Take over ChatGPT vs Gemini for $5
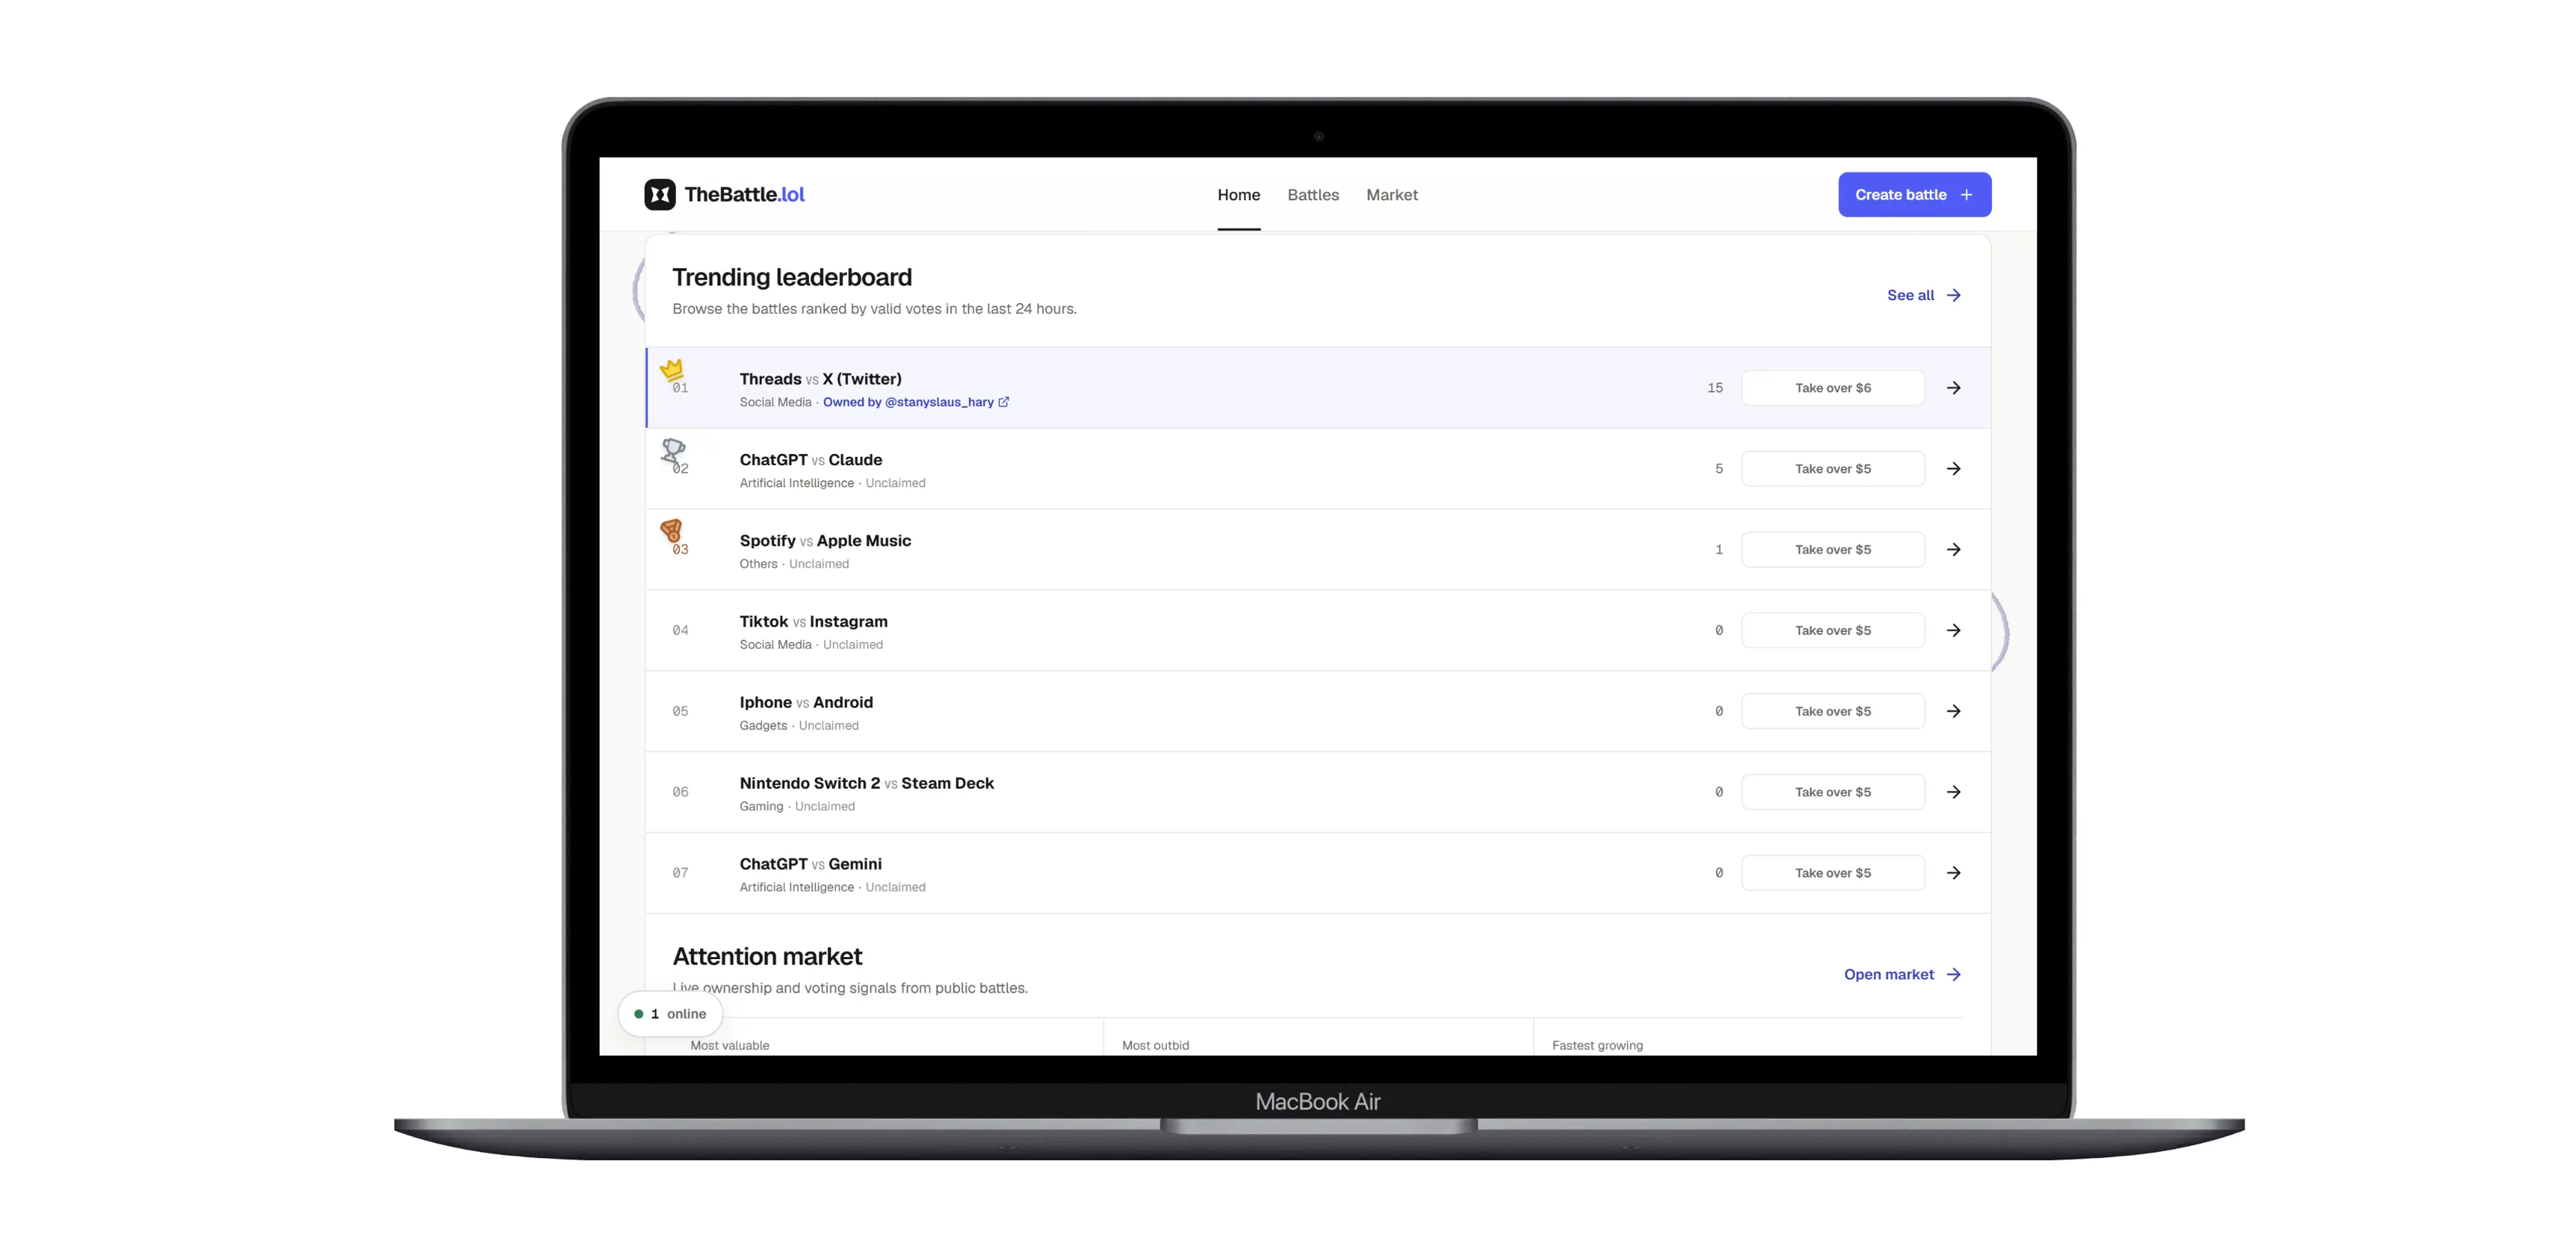 point(1833,873)
